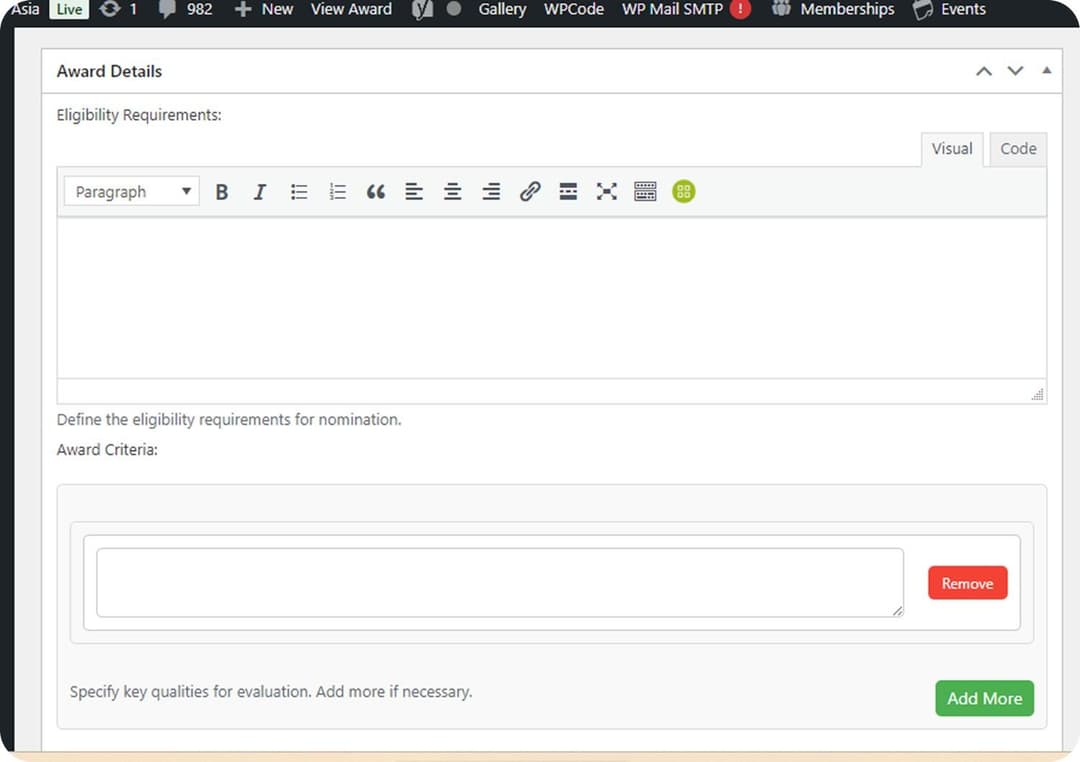Move the Award Details box down
This screenshot has height=762, width=1080.
[1015, 71]
